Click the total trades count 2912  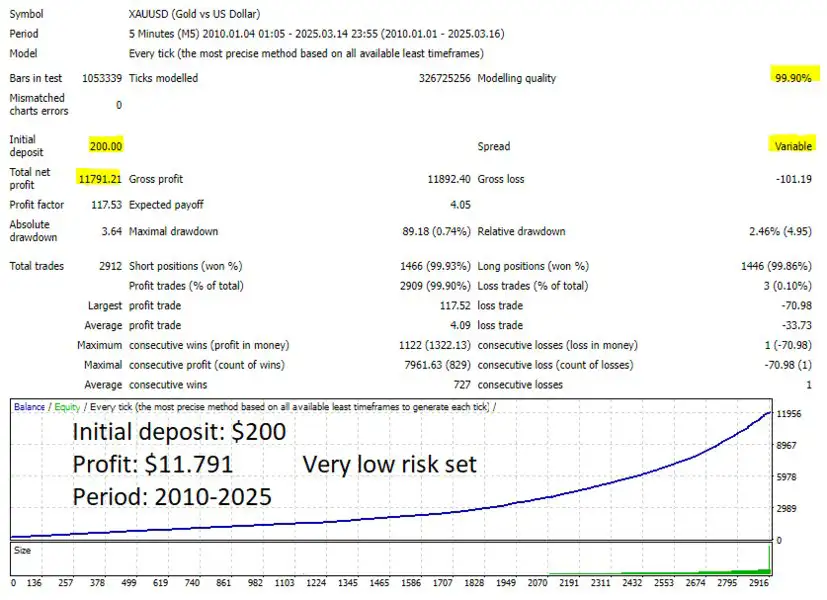click(x=107, y=266)
